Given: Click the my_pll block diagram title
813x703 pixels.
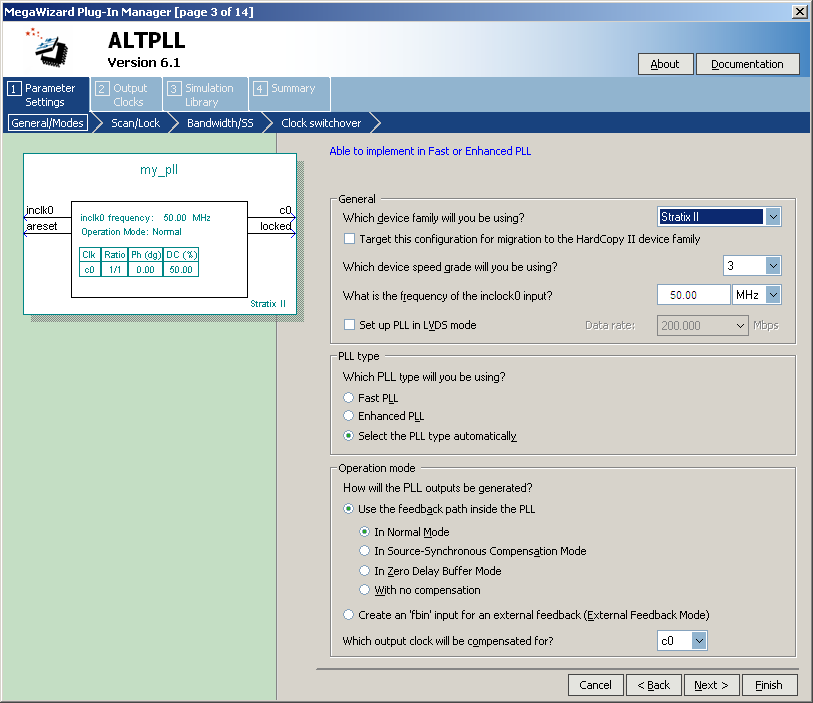Looking at the screenshot, I should pos(159,170).
